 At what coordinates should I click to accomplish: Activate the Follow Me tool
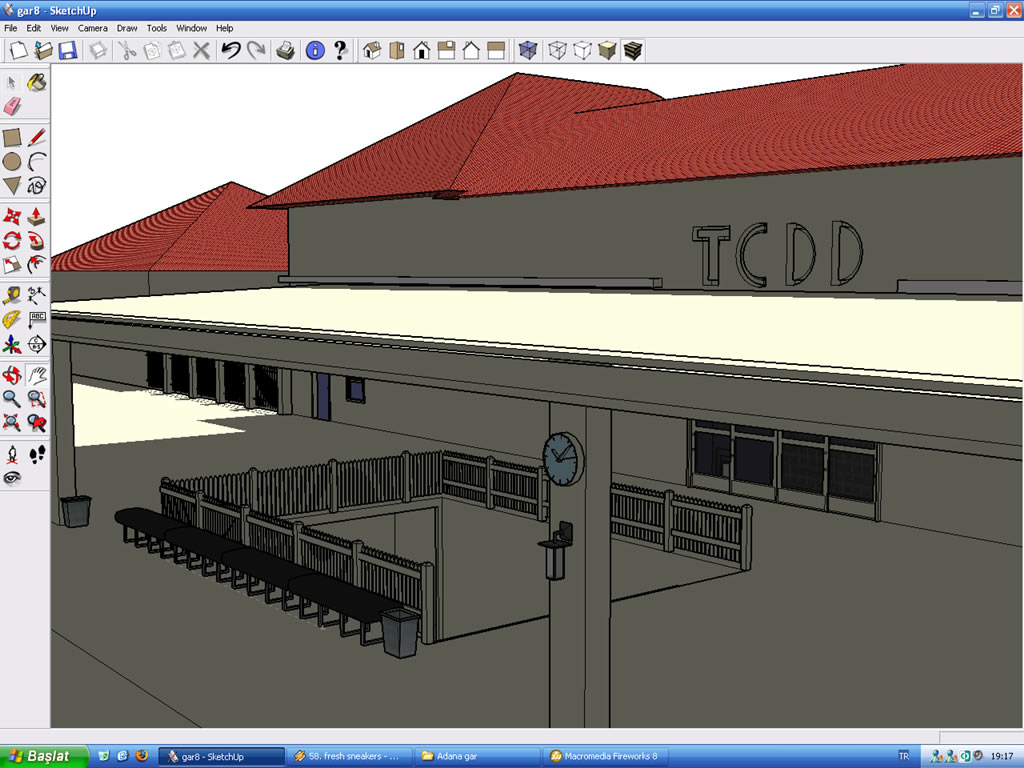click(x=37, y=240)
